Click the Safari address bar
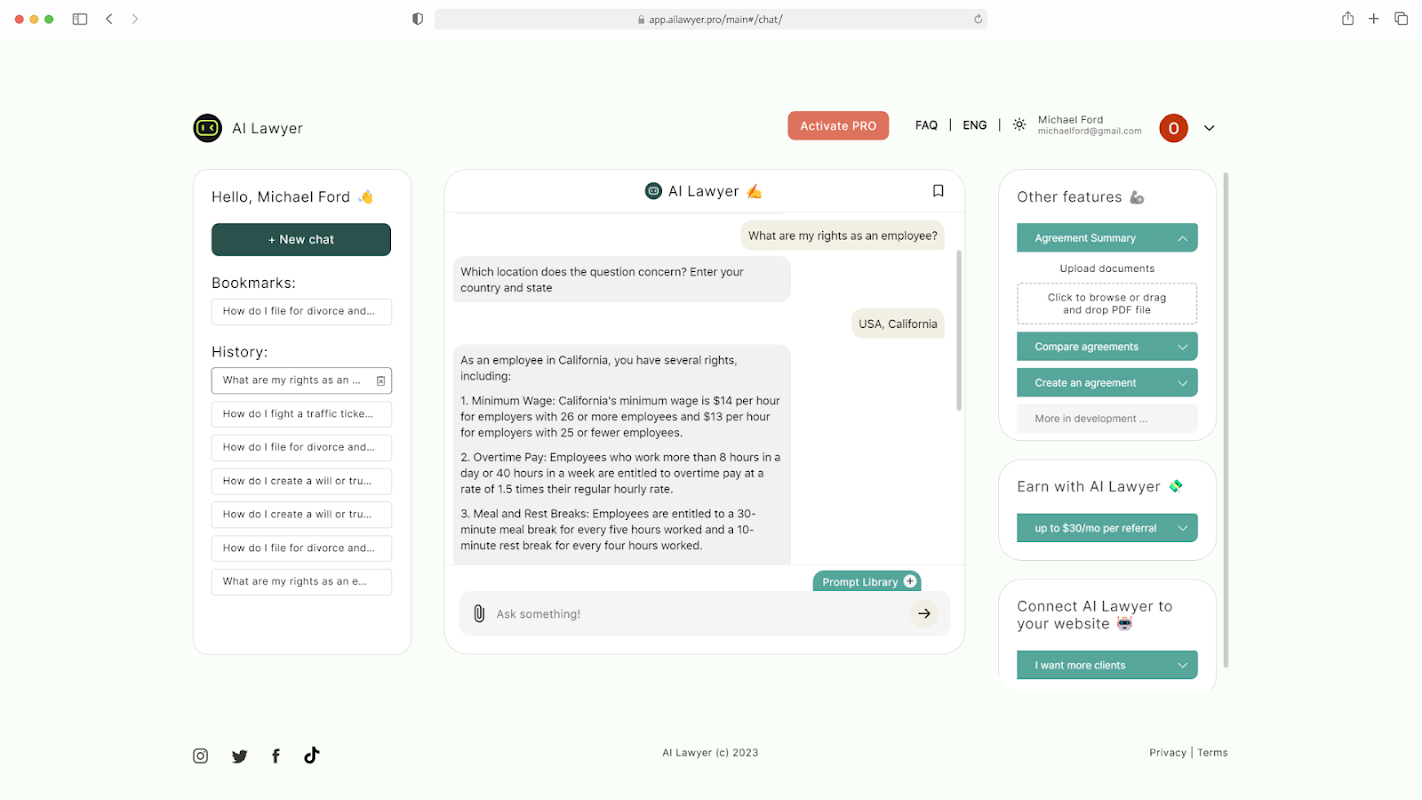The image size is (1422, 800). pos(711,19)
